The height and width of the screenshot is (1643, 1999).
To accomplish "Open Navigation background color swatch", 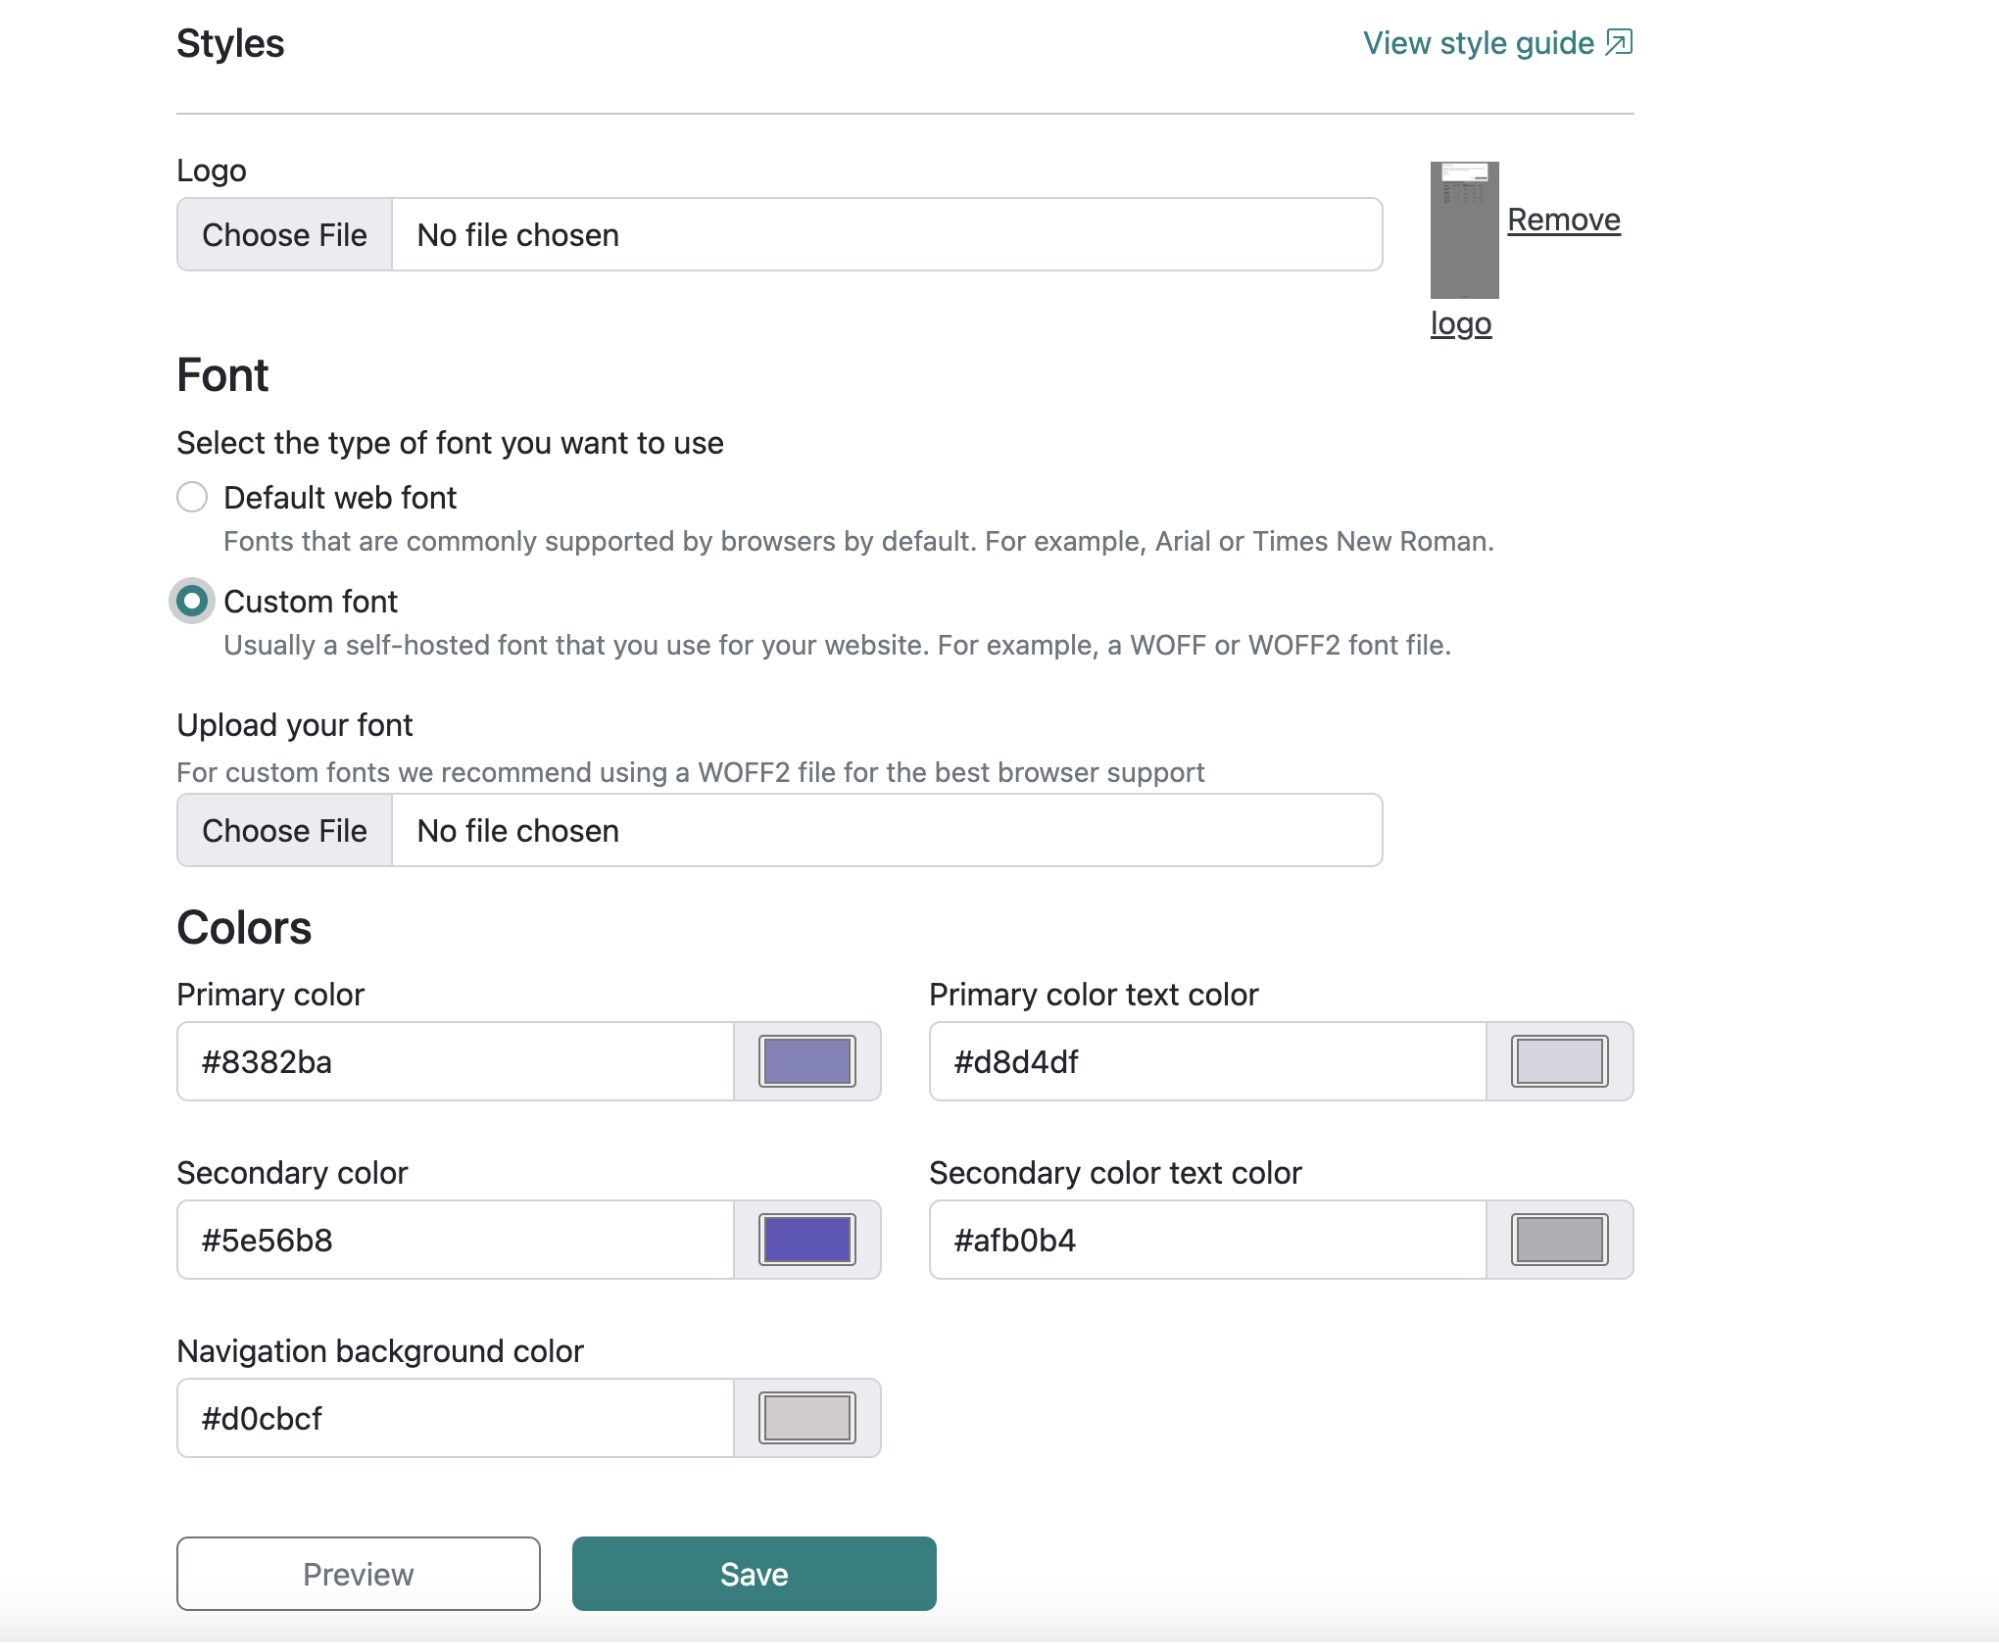I will [x=806, y=1418].
